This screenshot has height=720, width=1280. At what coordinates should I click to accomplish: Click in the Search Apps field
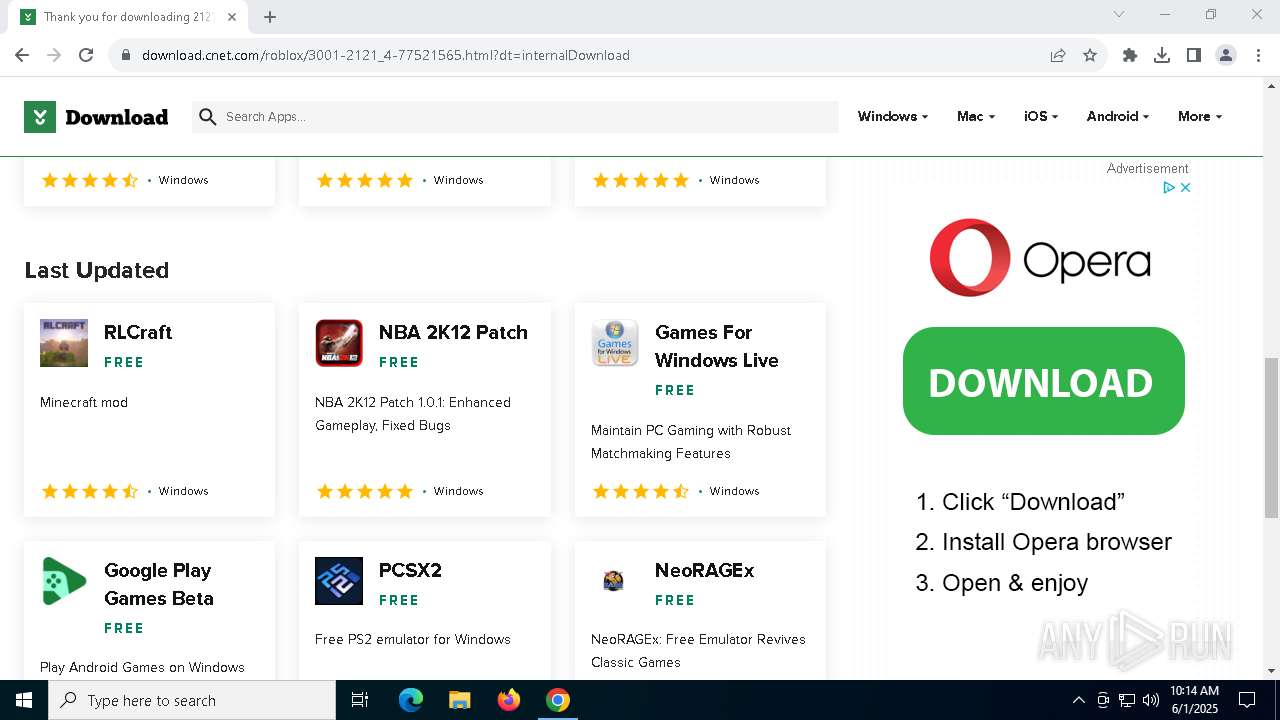515,117
